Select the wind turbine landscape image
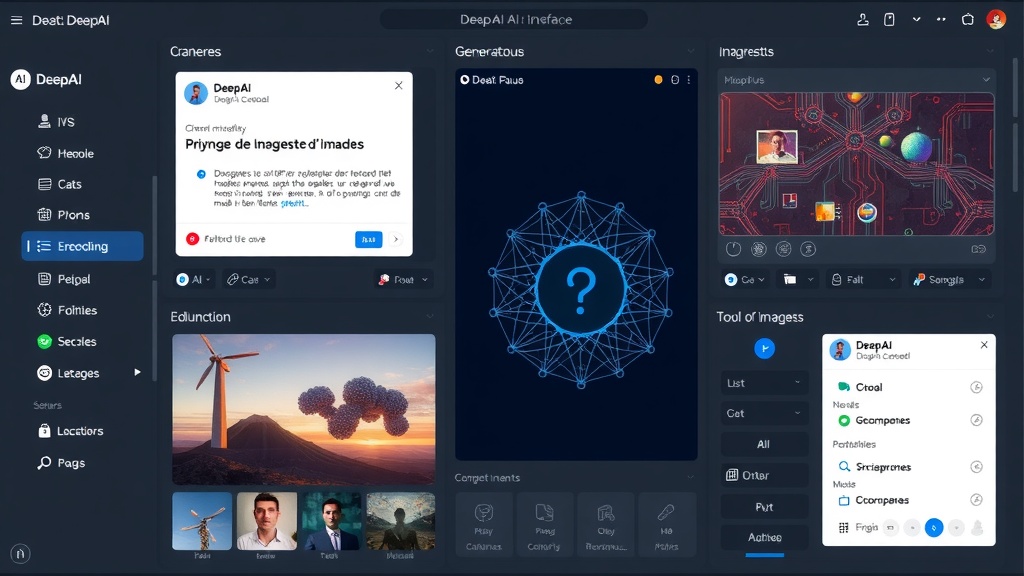The width and height of the screenshot is (1024, 576). pyautogui.click(x=304, y=410)
